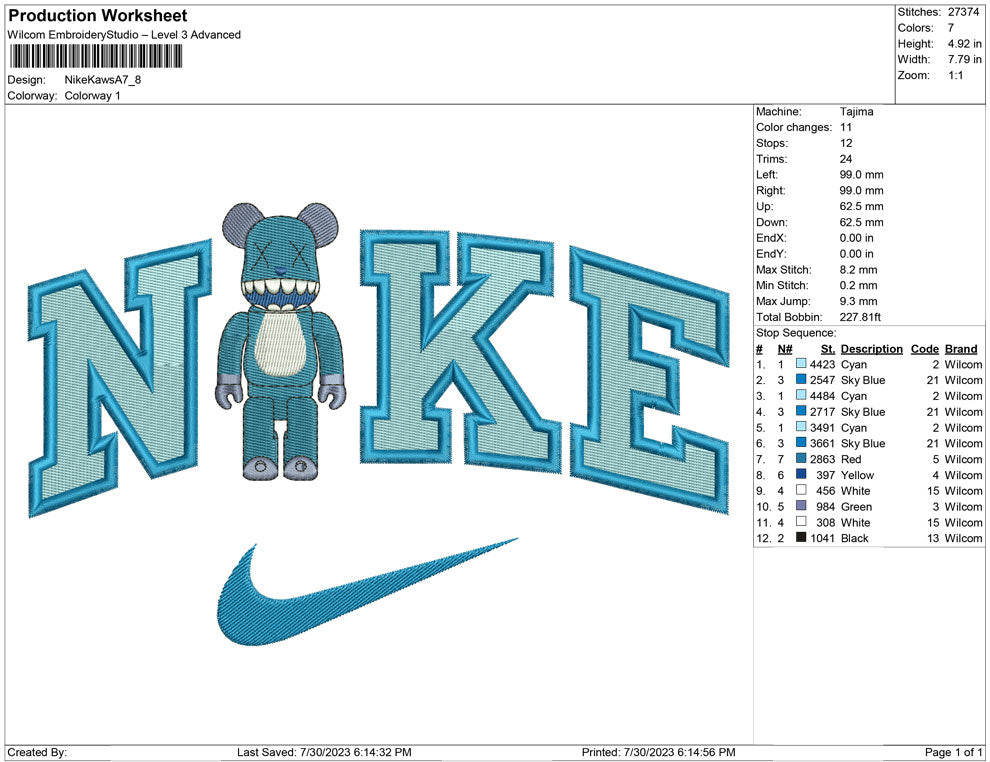Click the Black description in stop 12
Screen dimensions: 990x762
click(854, 539)
